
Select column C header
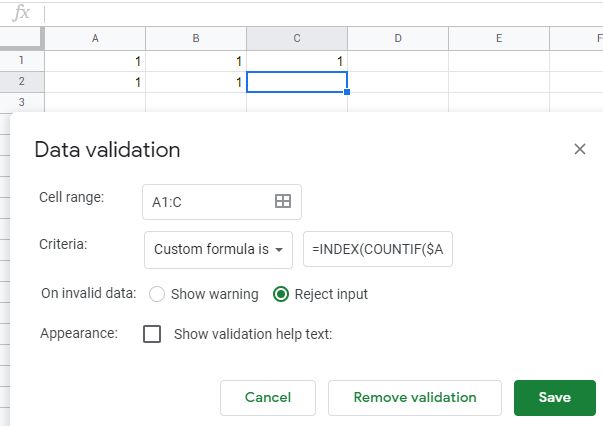click(x=297, y=38)
